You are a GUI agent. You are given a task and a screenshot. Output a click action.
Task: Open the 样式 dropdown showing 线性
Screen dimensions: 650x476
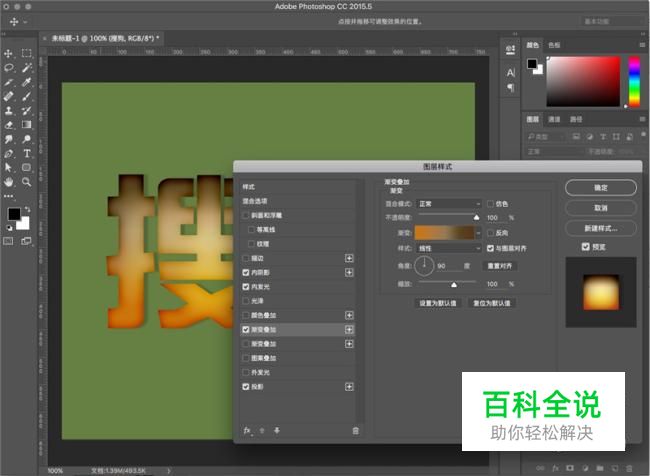pos(449,248)
